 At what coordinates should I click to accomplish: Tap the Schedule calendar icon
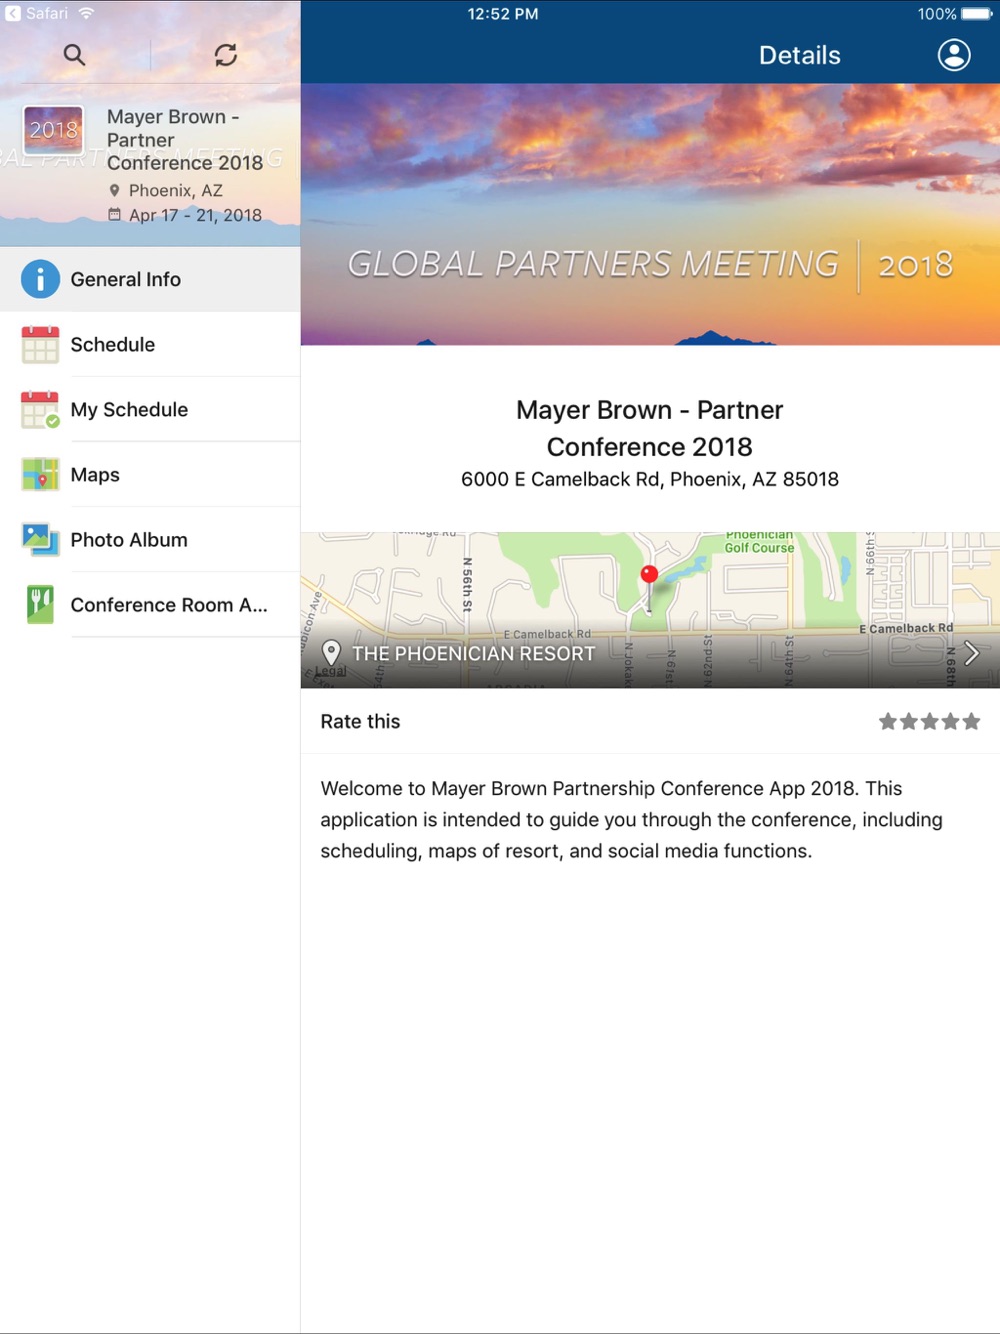(x=40, y=344)
